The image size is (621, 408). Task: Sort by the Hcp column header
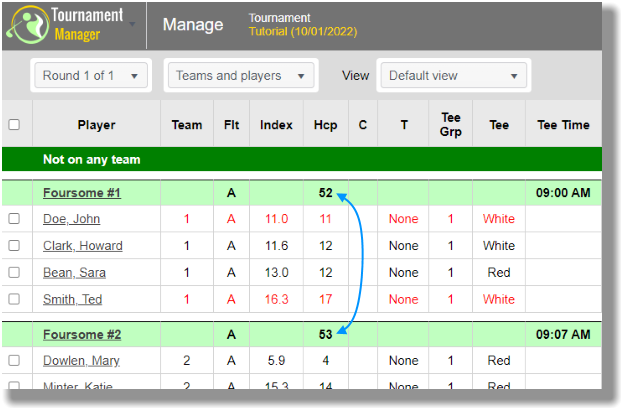coord(326,125)
